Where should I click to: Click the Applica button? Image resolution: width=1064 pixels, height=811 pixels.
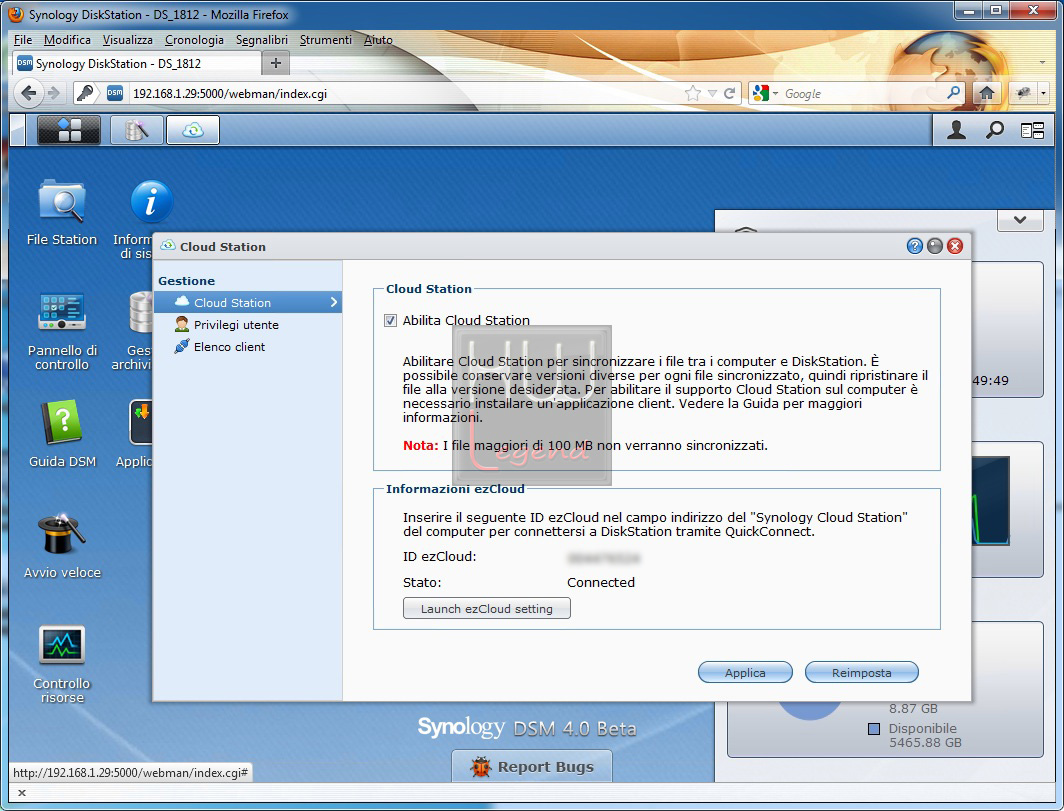click(x=745, y=672)
